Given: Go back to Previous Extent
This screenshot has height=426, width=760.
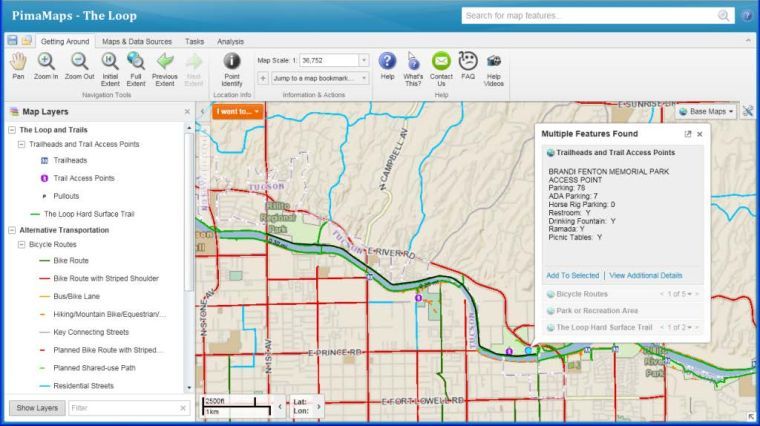Looking at the screenshot, I should point(165,65).
